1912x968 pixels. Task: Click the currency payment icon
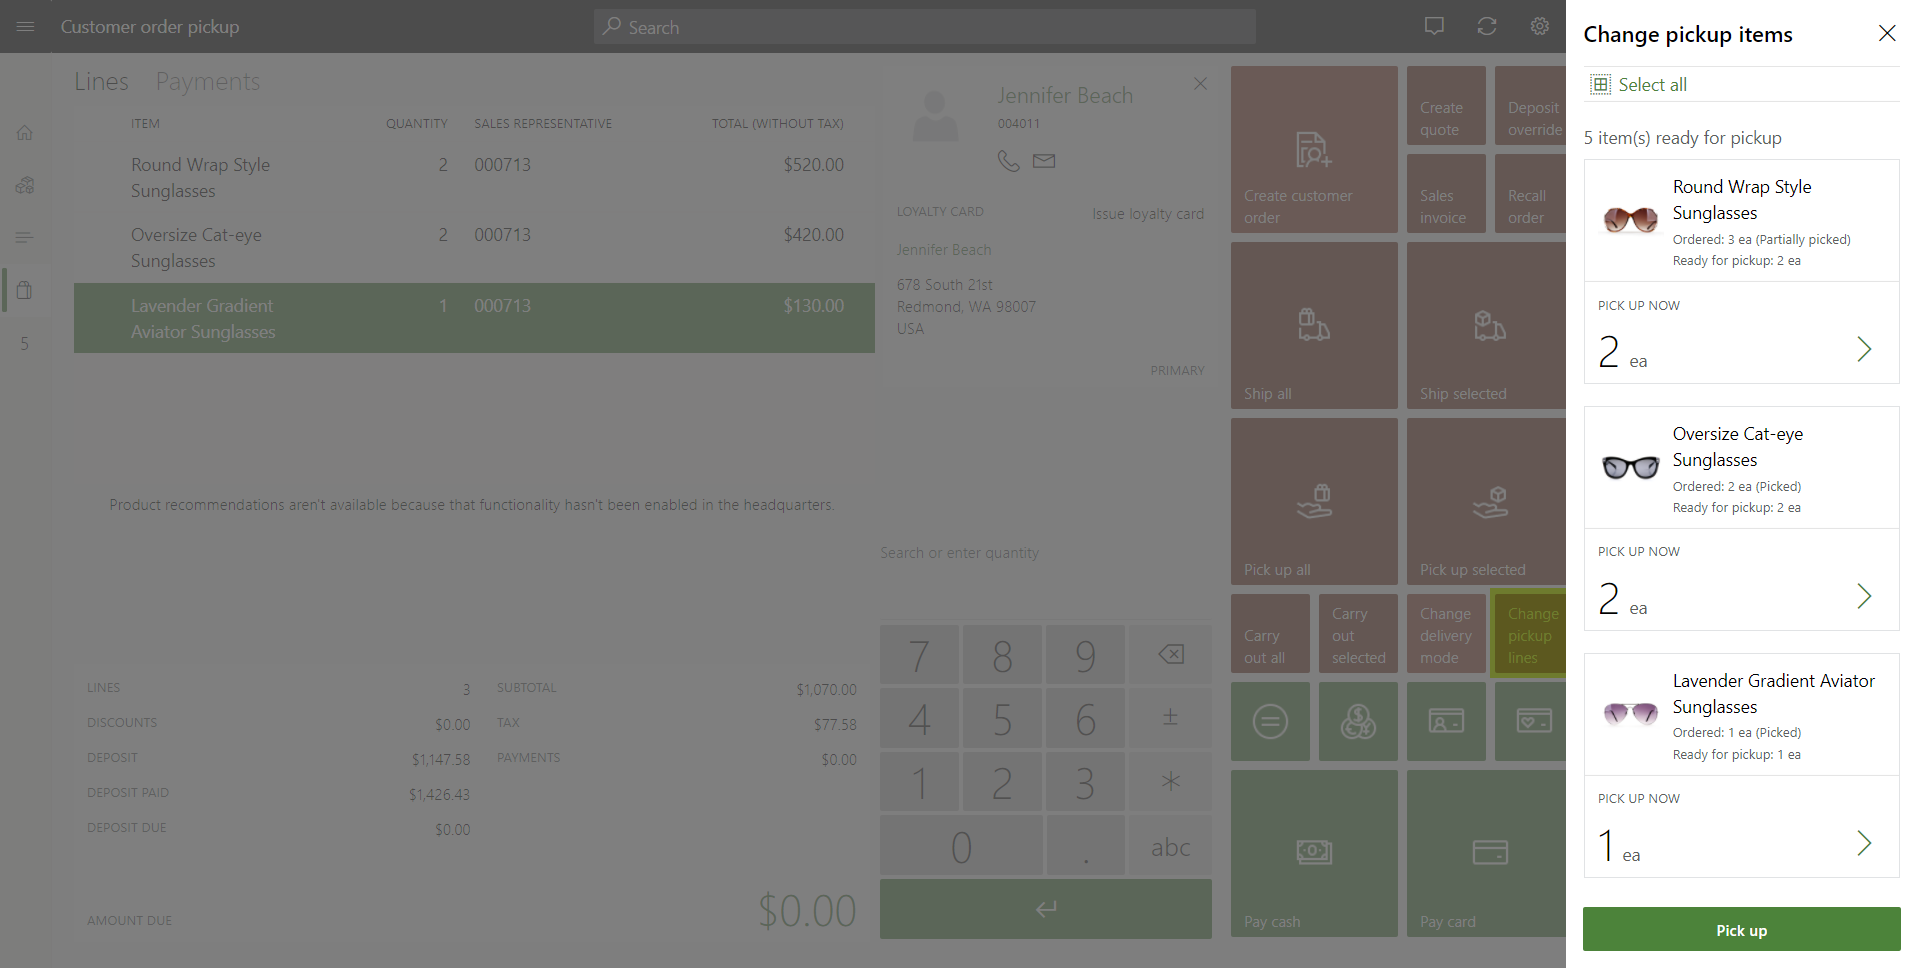coord(1358,720)
